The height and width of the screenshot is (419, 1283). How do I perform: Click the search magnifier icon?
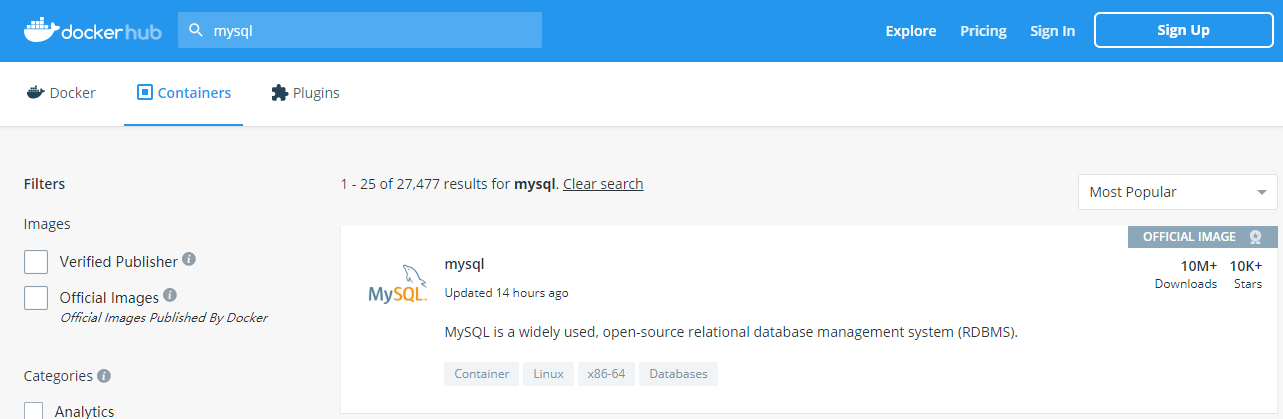[x=196, y=30]
